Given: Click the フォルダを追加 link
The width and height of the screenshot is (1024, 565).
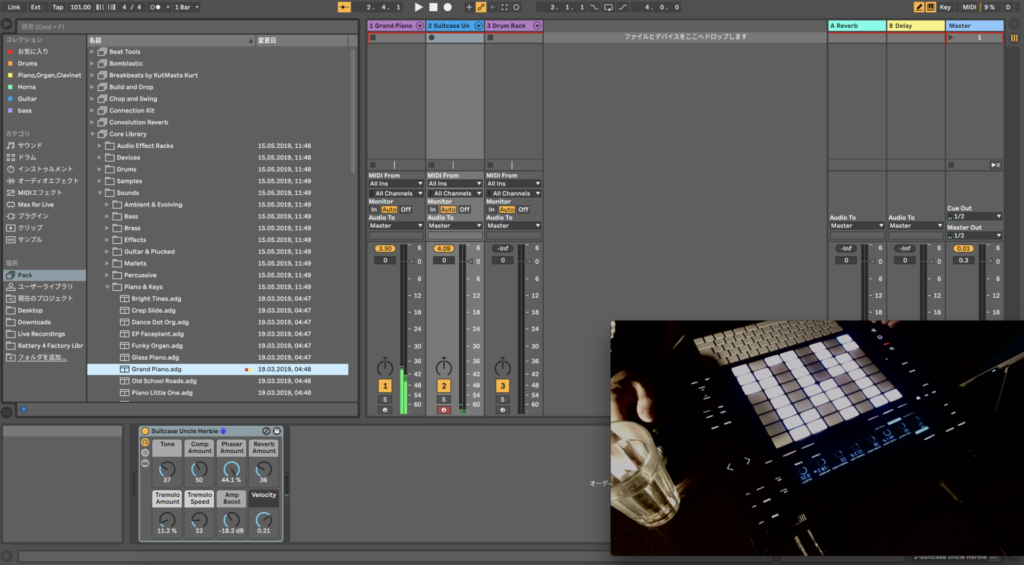Looking at the screenshot, I should pos(40,357).
